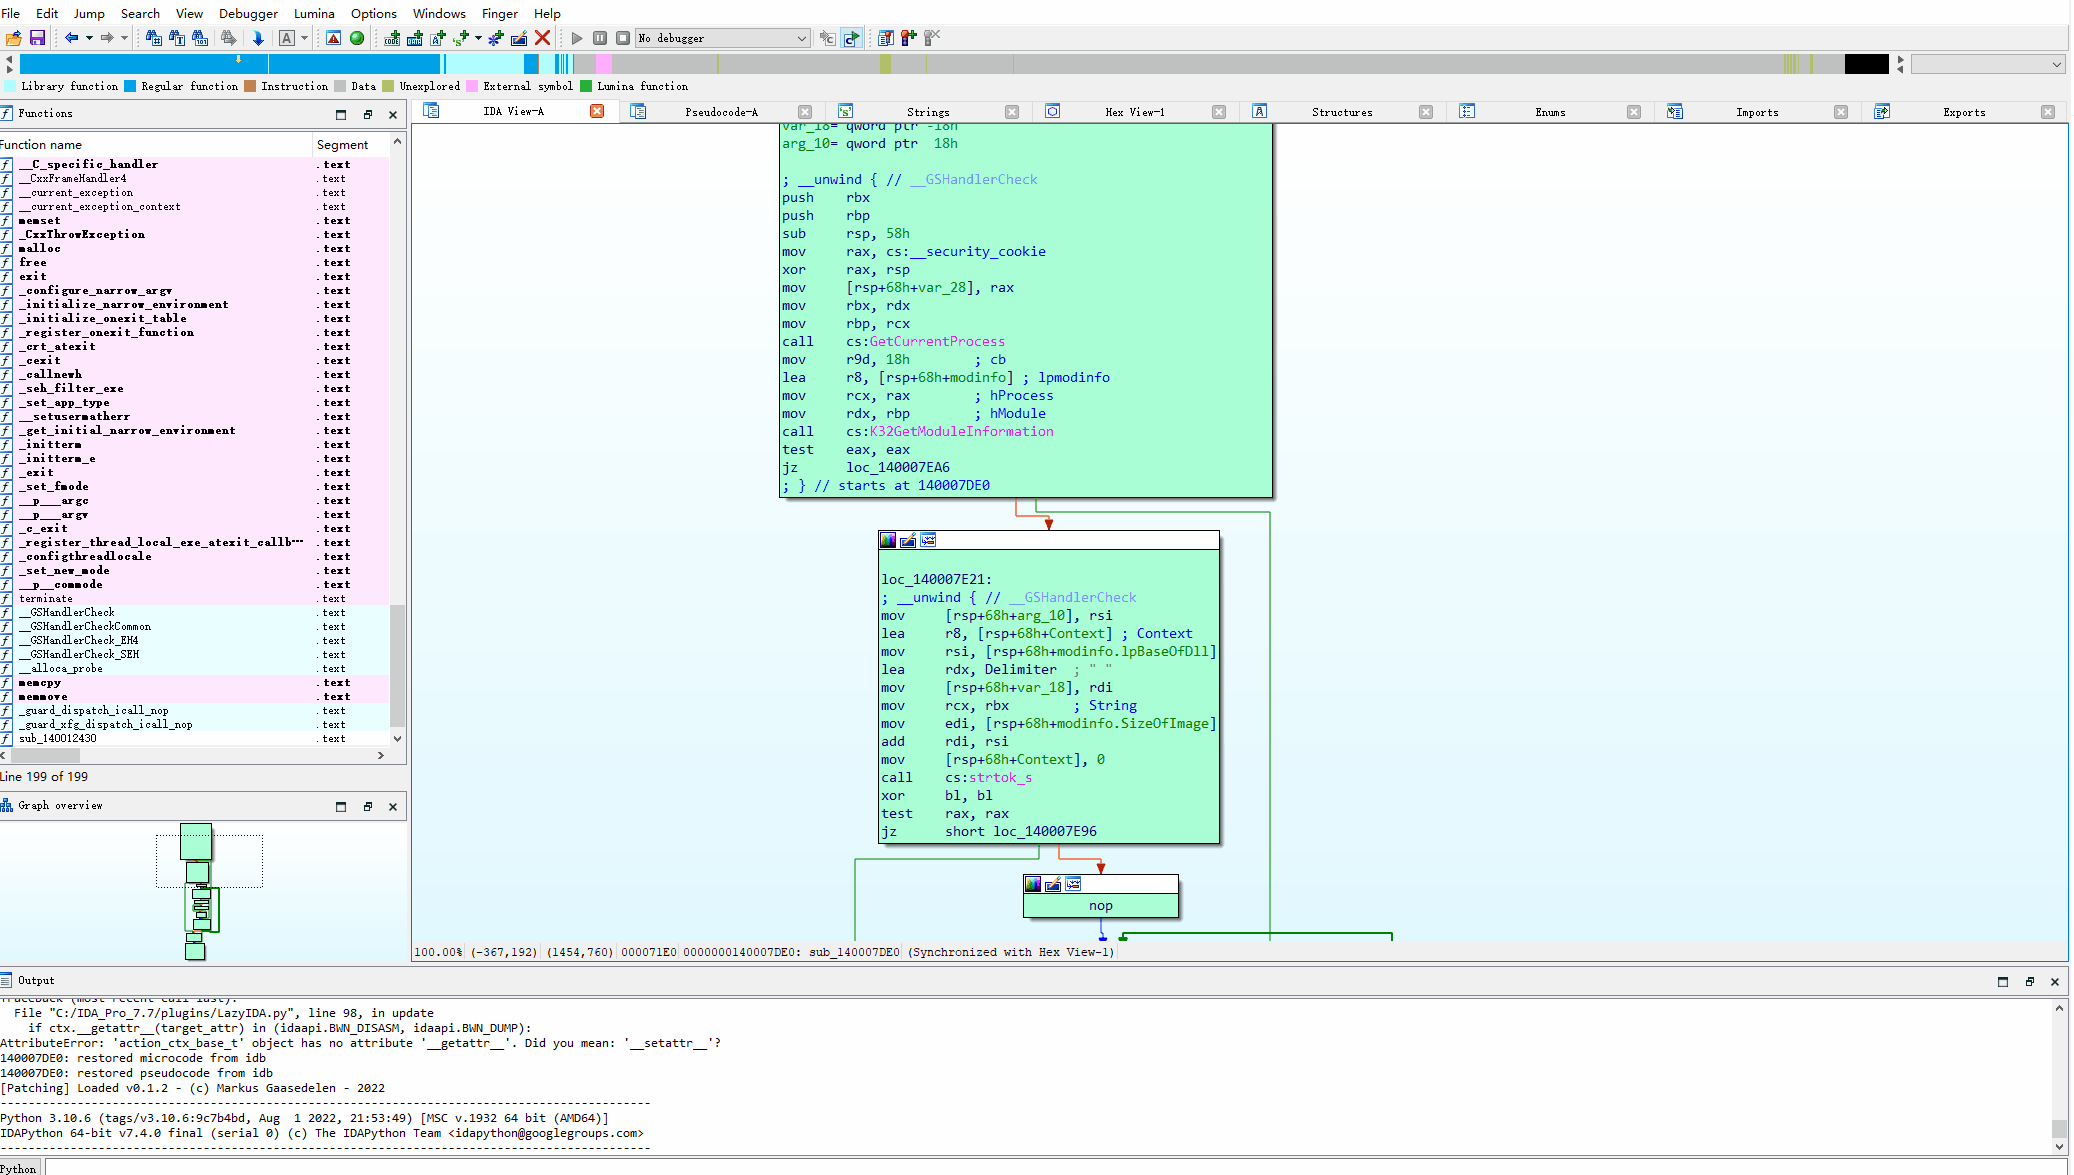Click the node color icon in loc_140007E21 block
The image size is (2074, 1175).
[888, 541]
